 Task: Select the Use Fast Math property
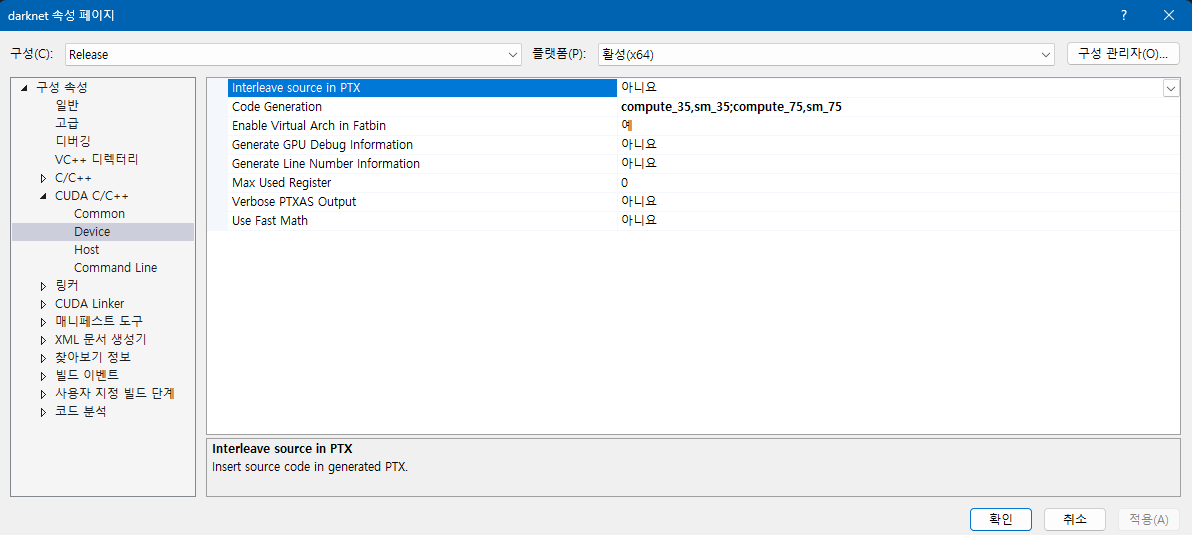point(422,220)
